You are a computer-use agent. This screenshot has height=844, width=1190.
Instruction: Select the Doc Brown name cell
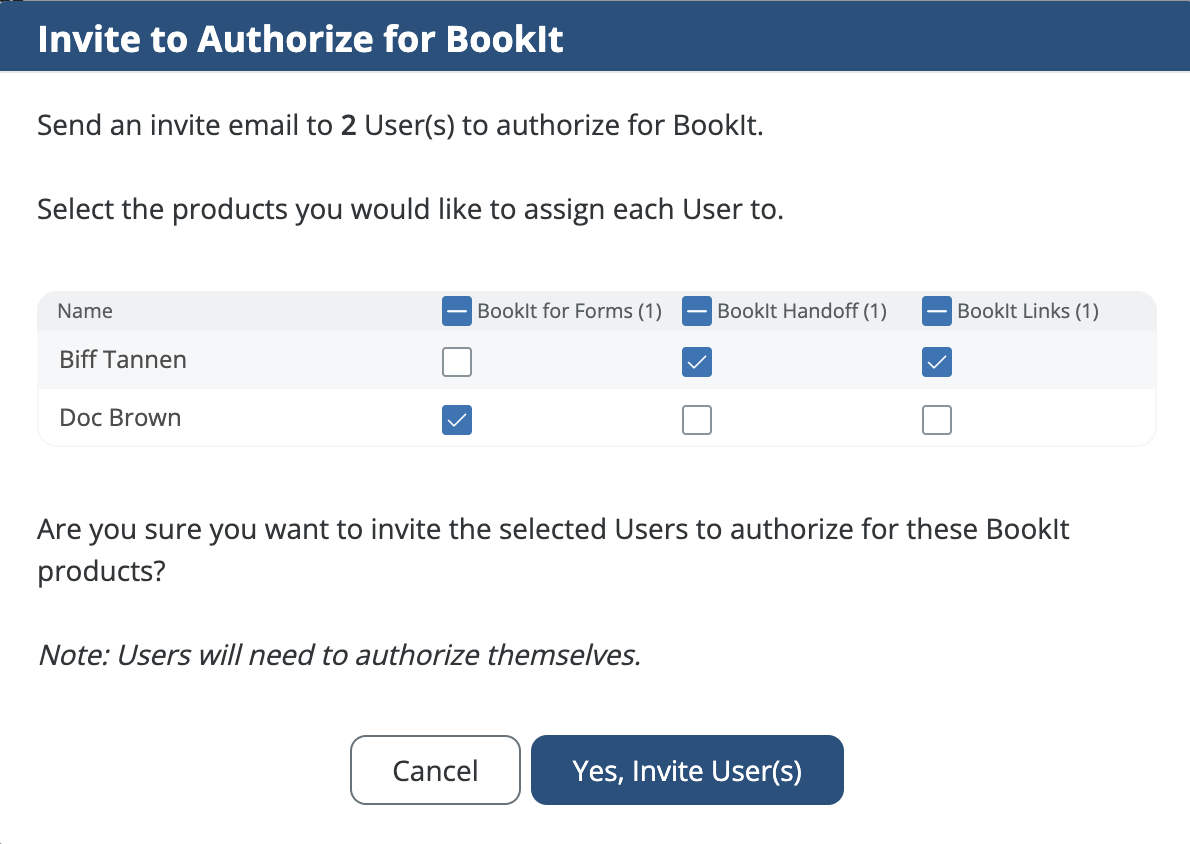120,418
